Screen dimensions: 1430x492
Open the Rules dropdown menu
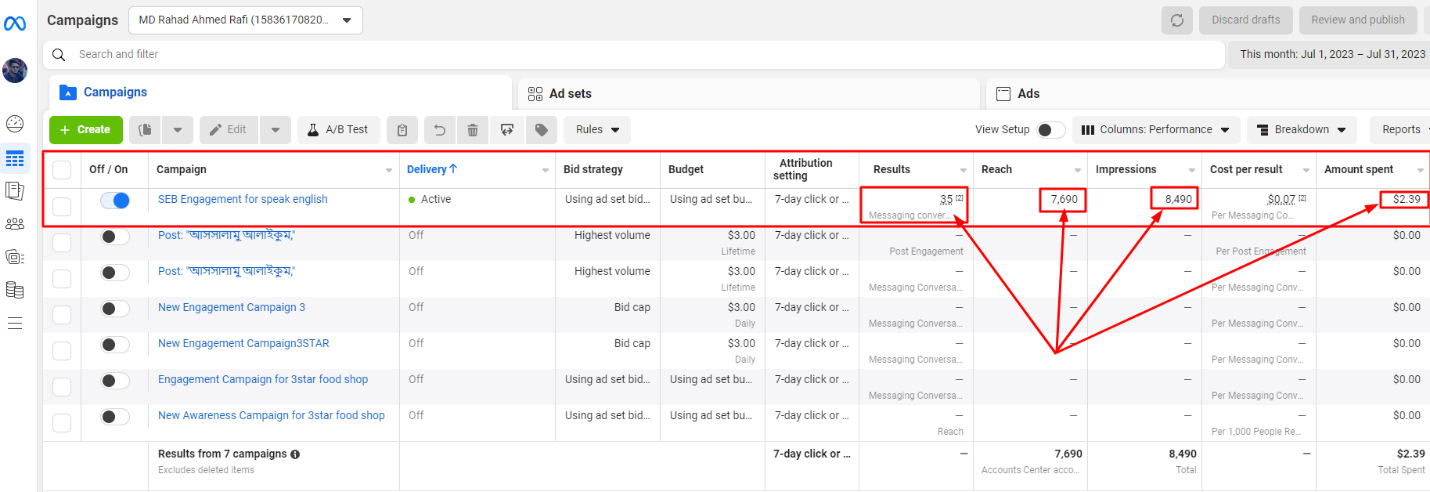tap(597, 130)
